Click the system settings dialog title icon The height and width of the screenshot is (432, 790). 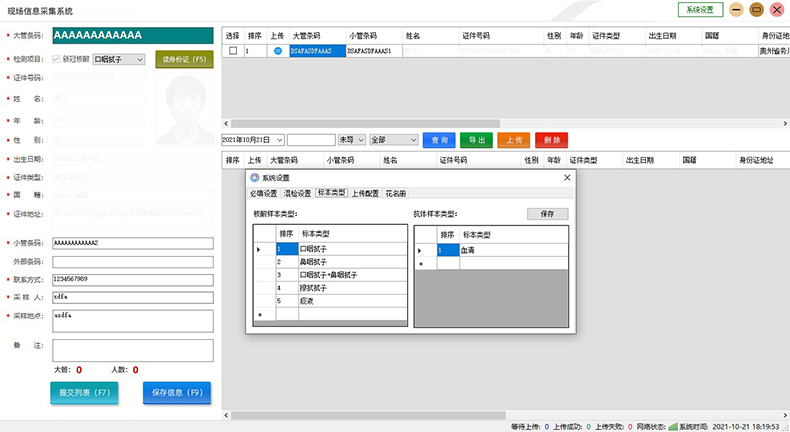[254, 177]
